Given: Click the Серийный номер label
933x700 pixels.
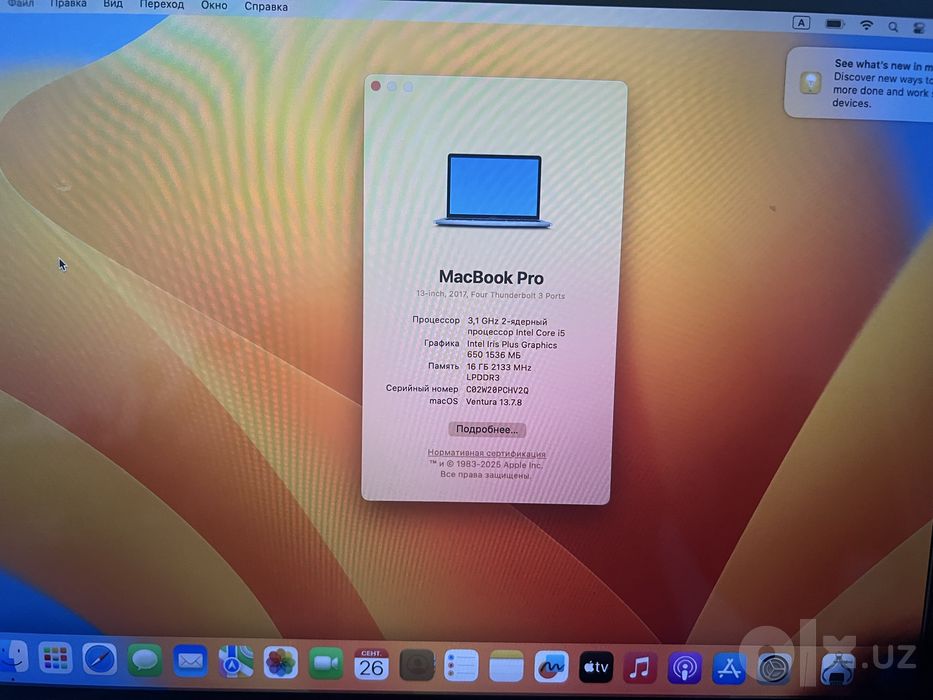Looking at the screenshot, I should pos(422,388).
